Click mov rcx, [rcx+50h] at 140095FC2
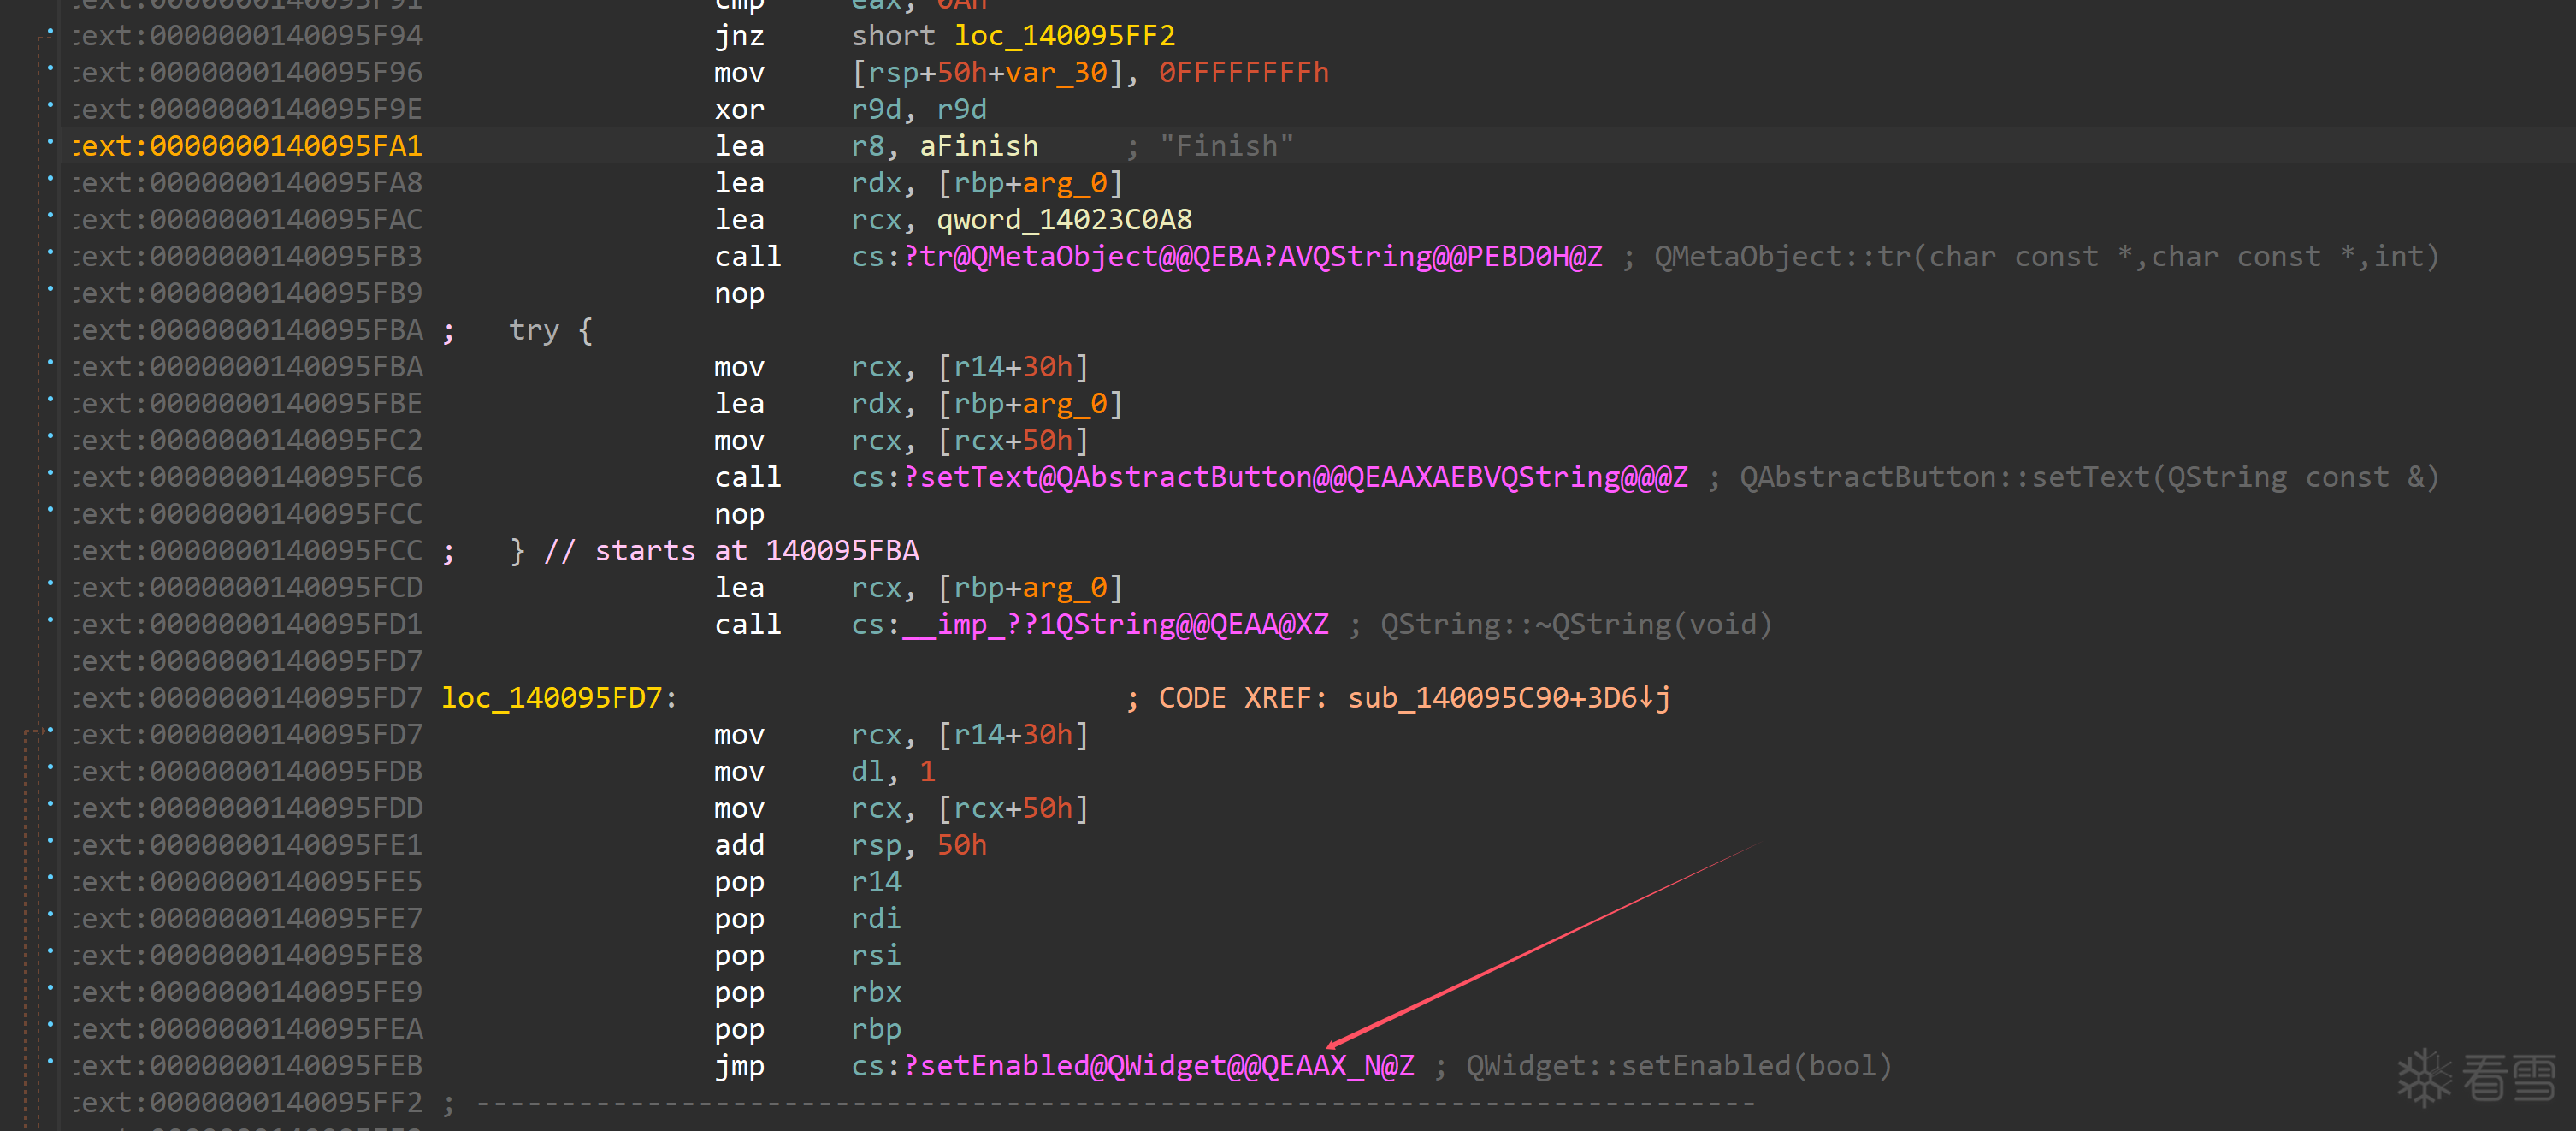The height and width of the screenshot is (1131, 2576). coord(902,441)
